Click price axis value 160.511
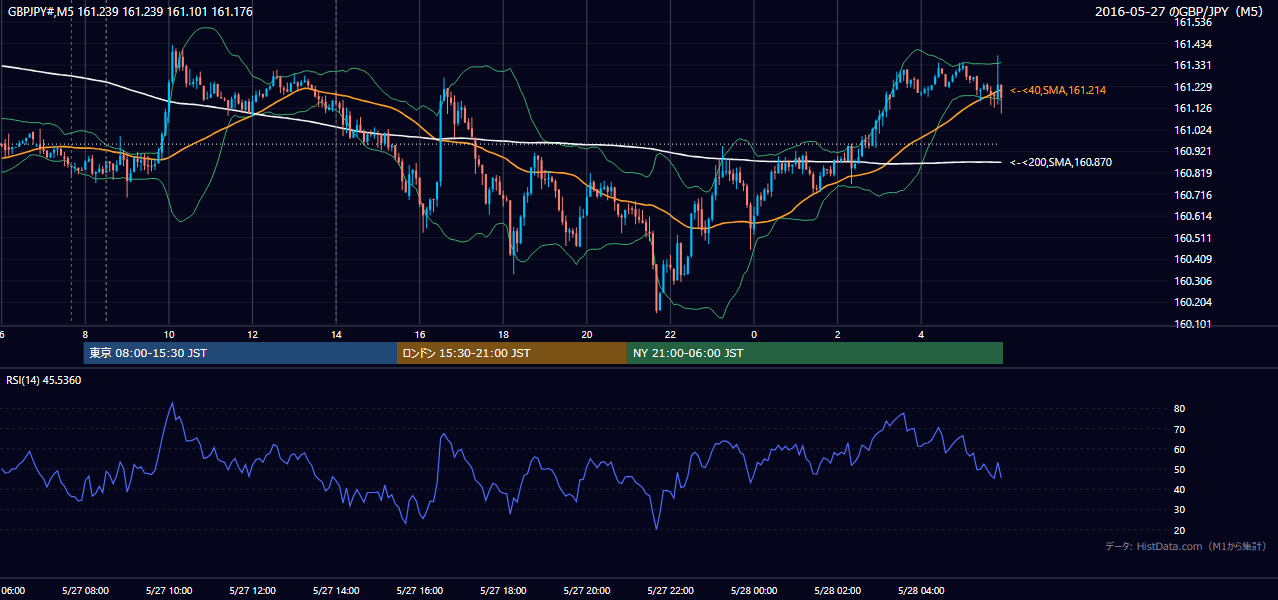Image resolution: width=1278 pixels, height=600 pixels. coord(1193,238)
